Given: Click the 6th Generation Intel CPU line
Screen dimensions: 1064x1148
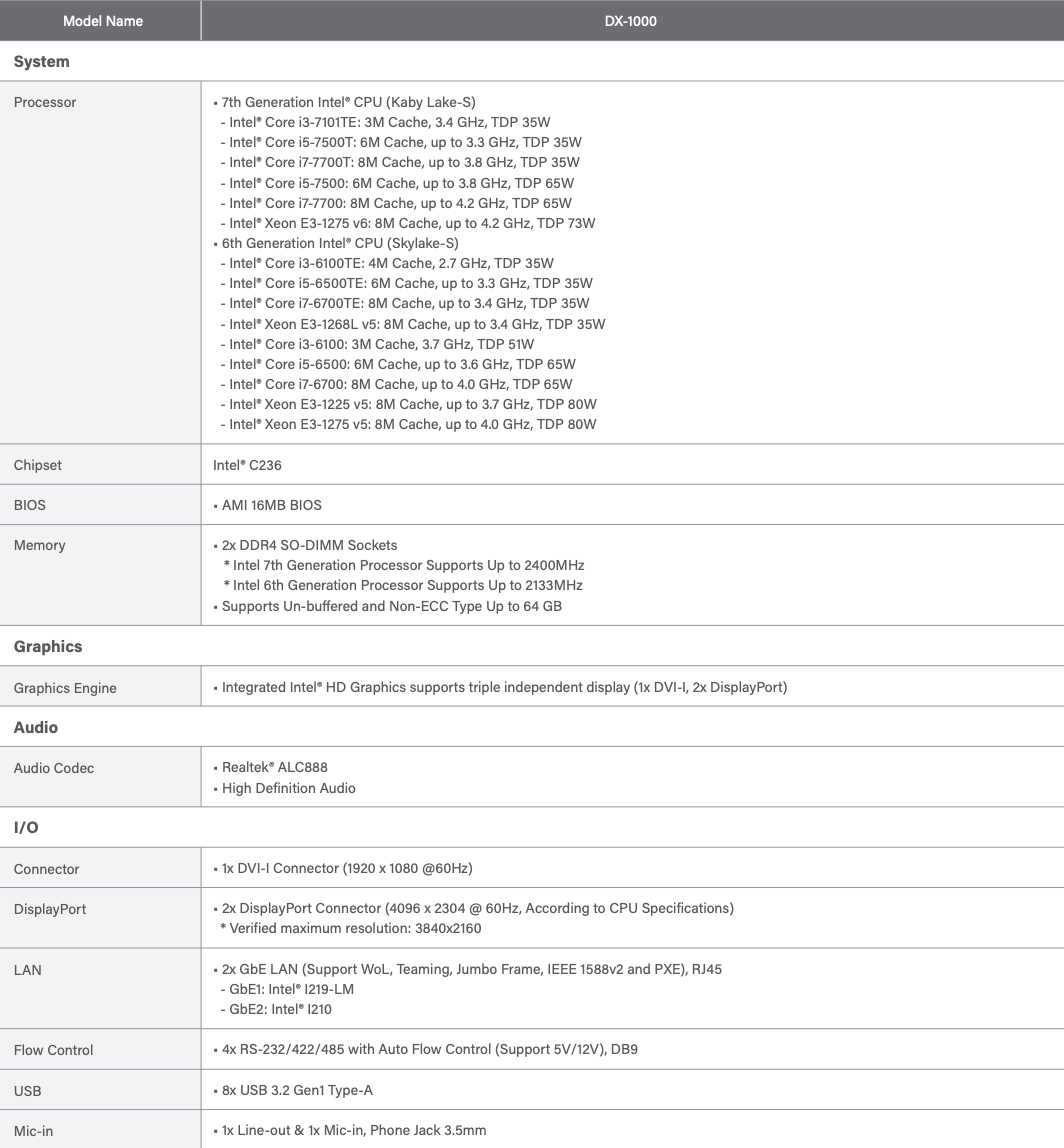Looking at the screenshot, I should point(340,243).
